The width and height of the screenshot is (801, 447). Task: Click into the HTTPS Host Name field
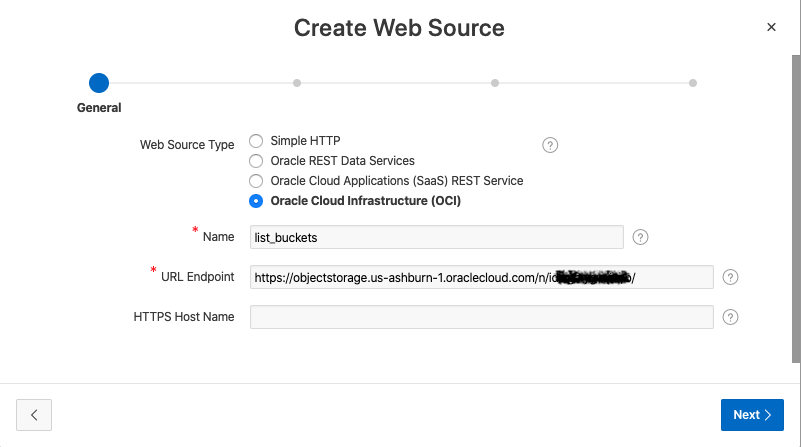tap(481, 317)
